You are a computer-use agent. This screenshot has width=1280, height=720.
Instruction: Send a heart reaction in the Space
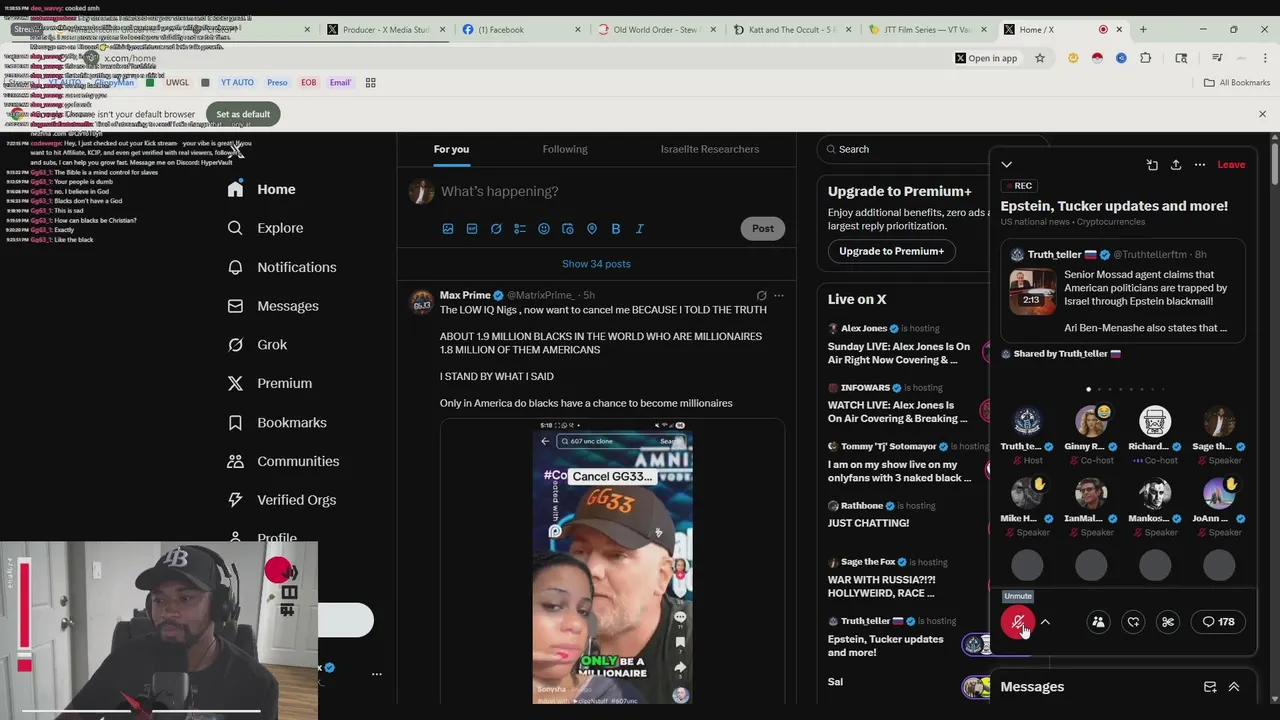pyautogui.click(x=1133, y=622)
